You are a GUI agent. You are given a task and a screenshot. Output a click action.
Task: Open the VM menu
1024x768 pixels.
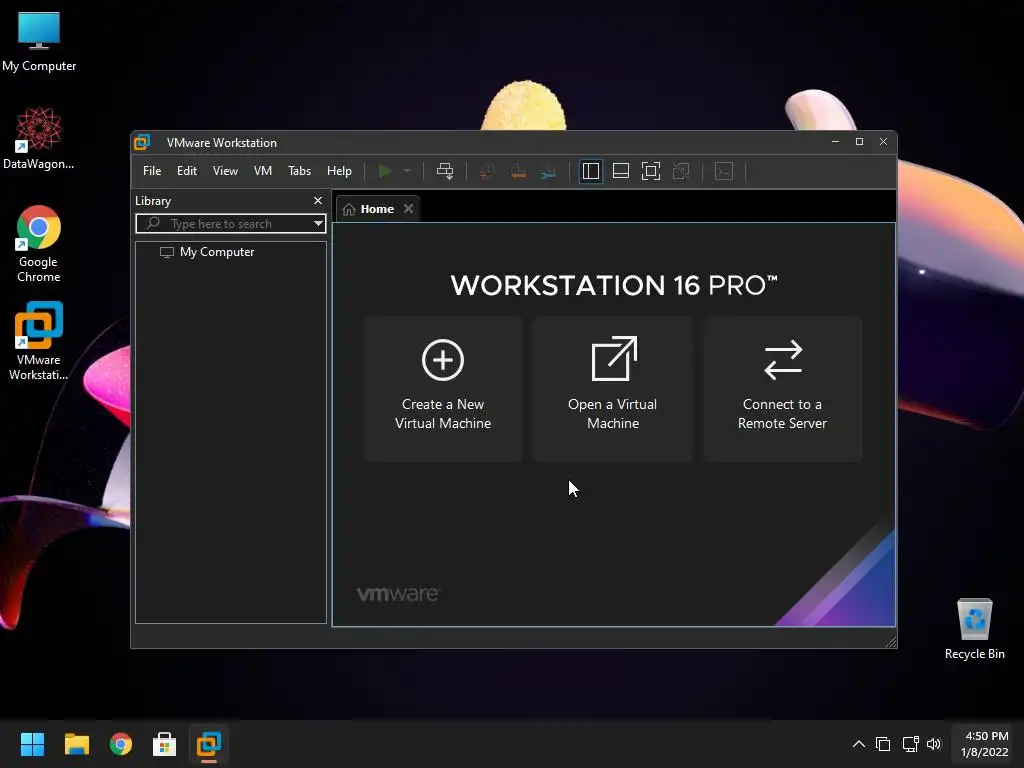point(263,171)
